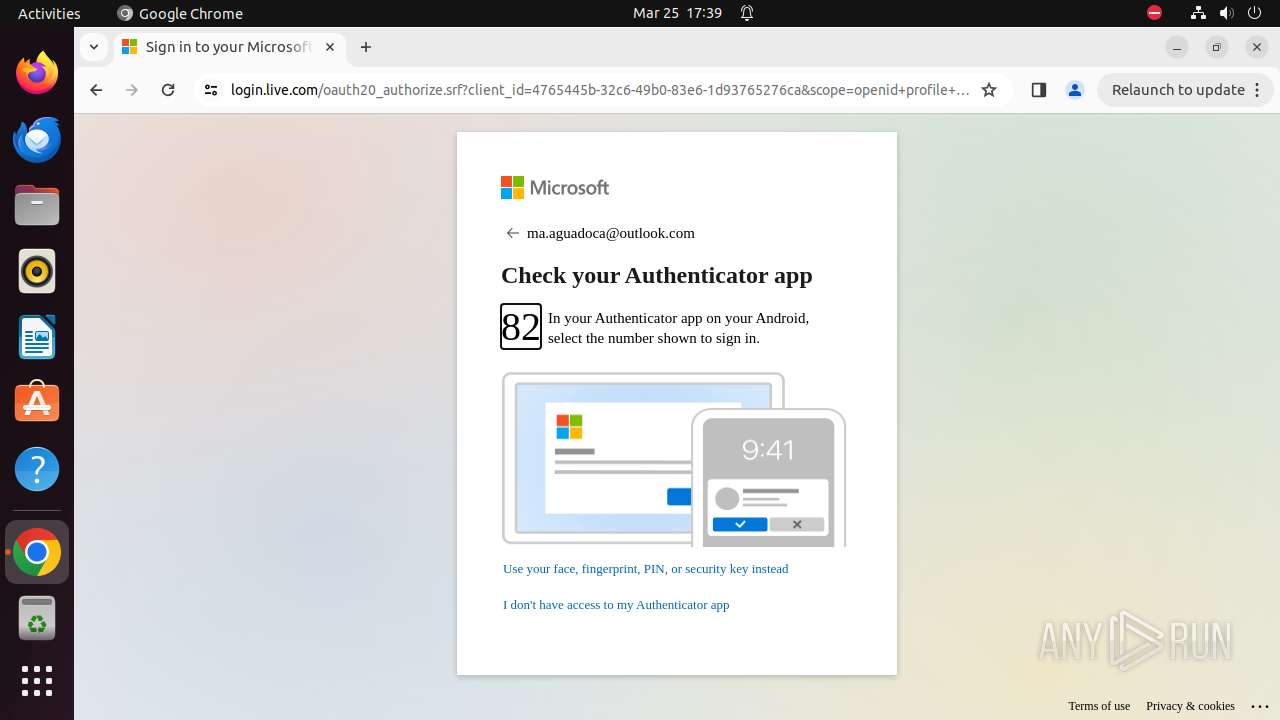
Task: View site information icon in address bar
Action: click(x=210, y=90)
